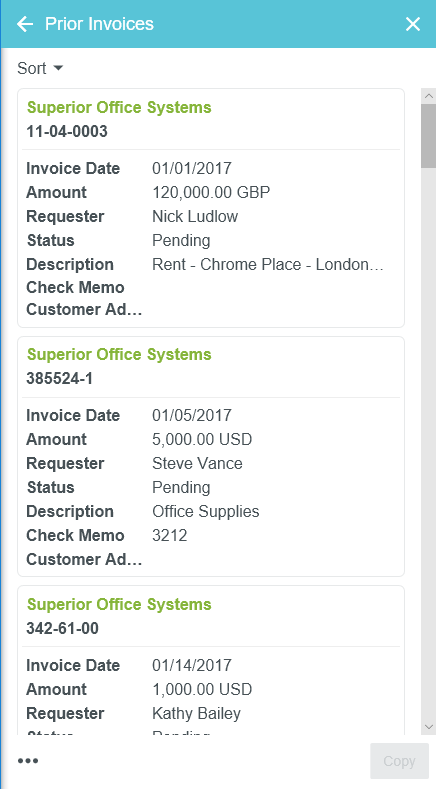Click the 3212 check memo value
This screenshot has width=436, height=789.
pyautogui.click(x=170, y=535)
